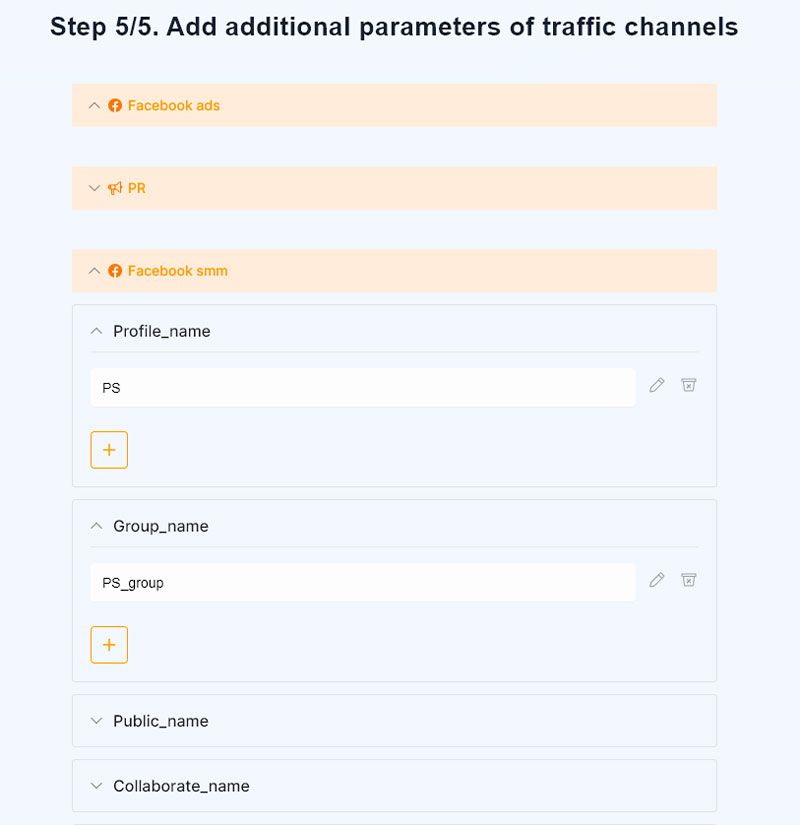Collapse the Facebook smm section chevron
The image size is (800, 825).
point(94,270)
